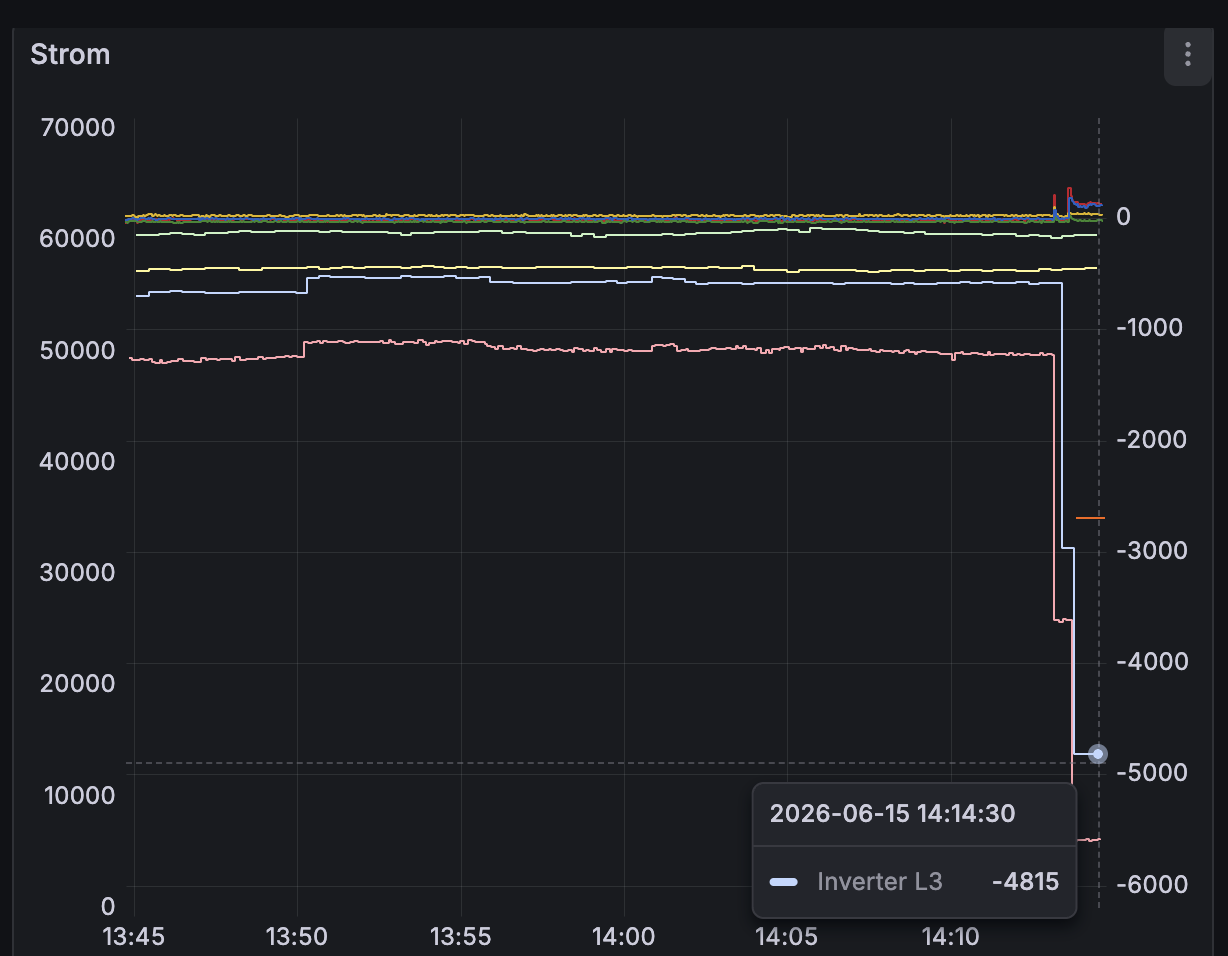The width and height of the screenshot is (1228, 956).
Task: Click the -4815 value in the tooltip
Action: 1025,882
